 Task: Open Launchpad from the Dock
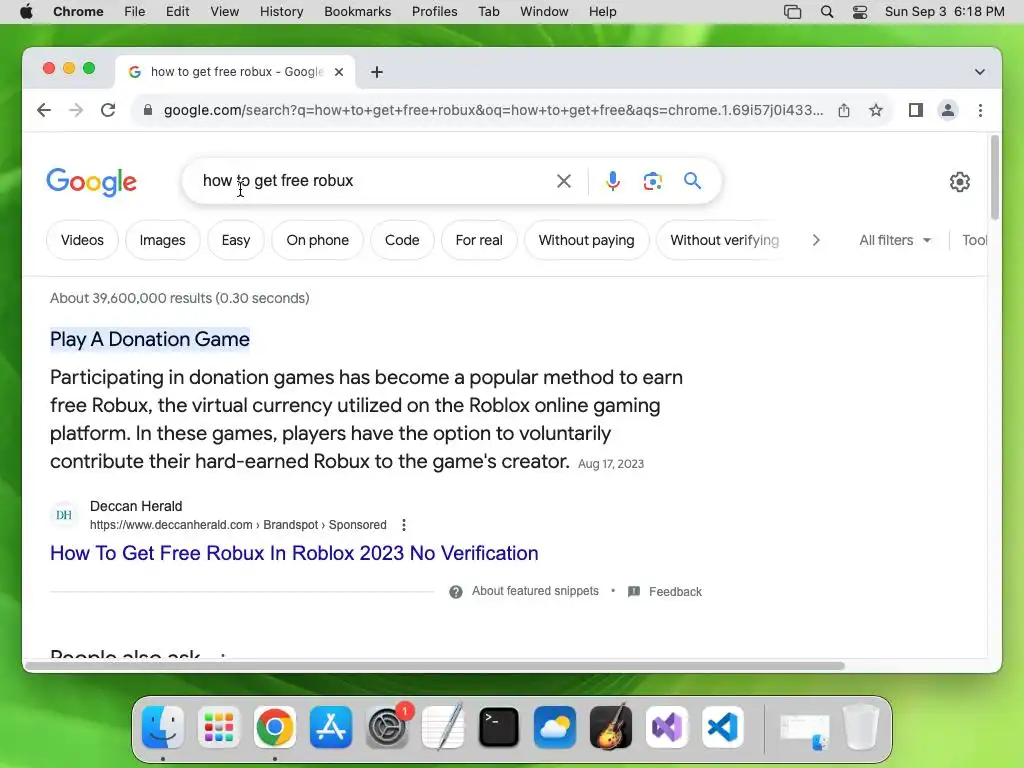click(219, 727)
